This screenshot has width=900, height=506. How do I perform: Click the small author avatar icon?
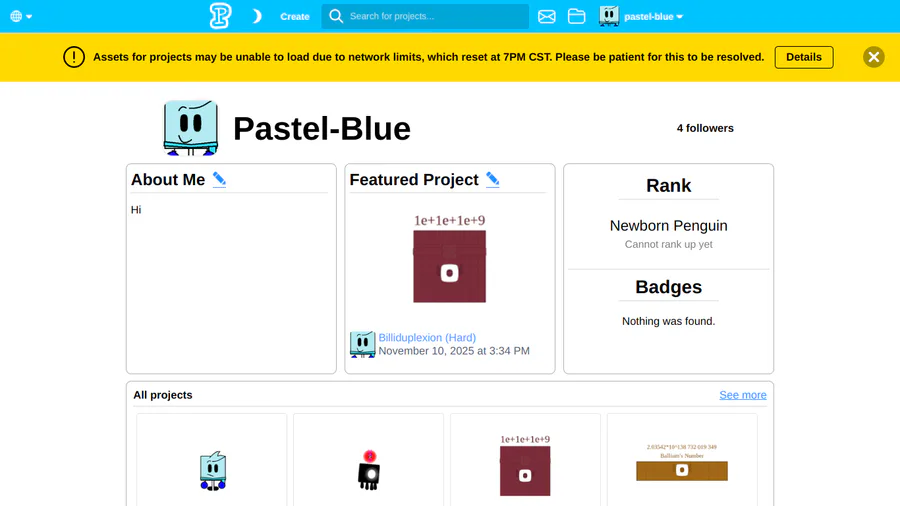tap(362, 344)
